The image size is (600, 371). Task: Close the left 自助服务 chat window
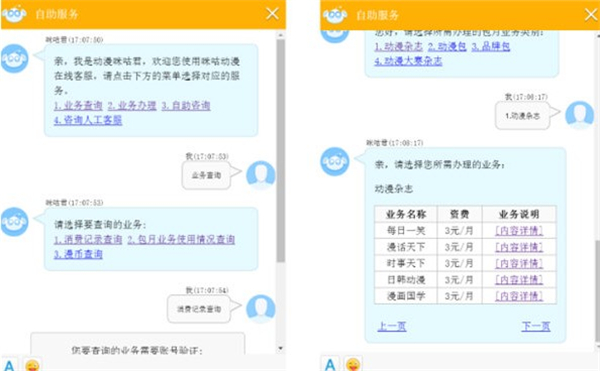[272, 14]
